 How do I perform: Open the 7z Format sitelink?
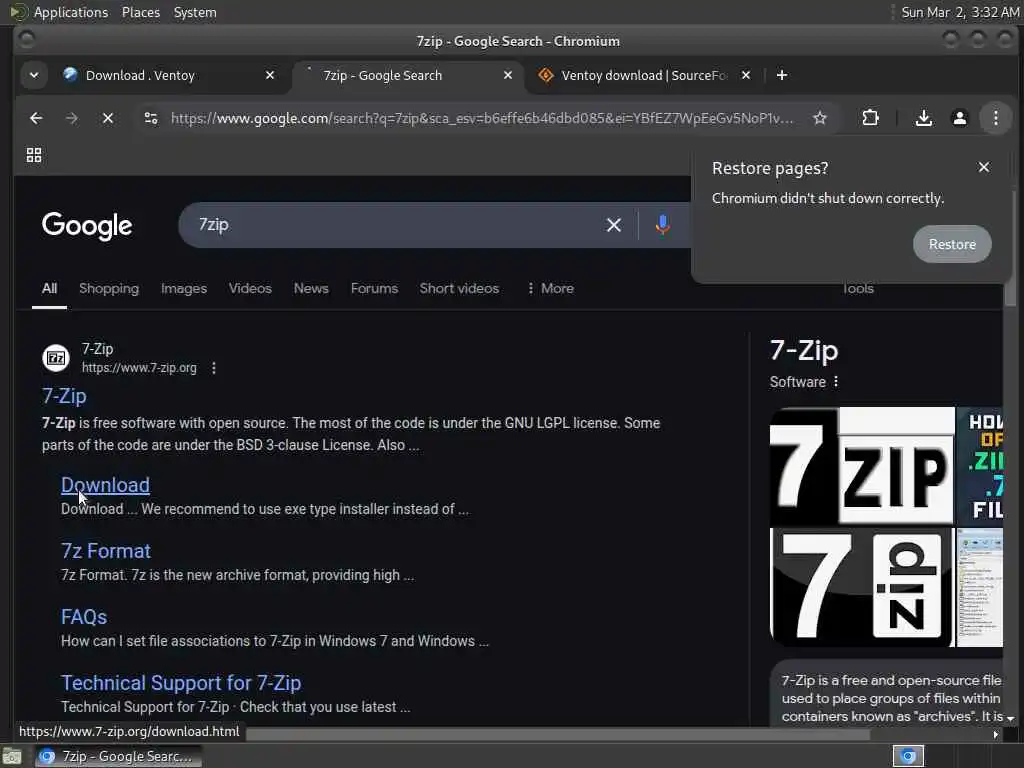(106, 551)
